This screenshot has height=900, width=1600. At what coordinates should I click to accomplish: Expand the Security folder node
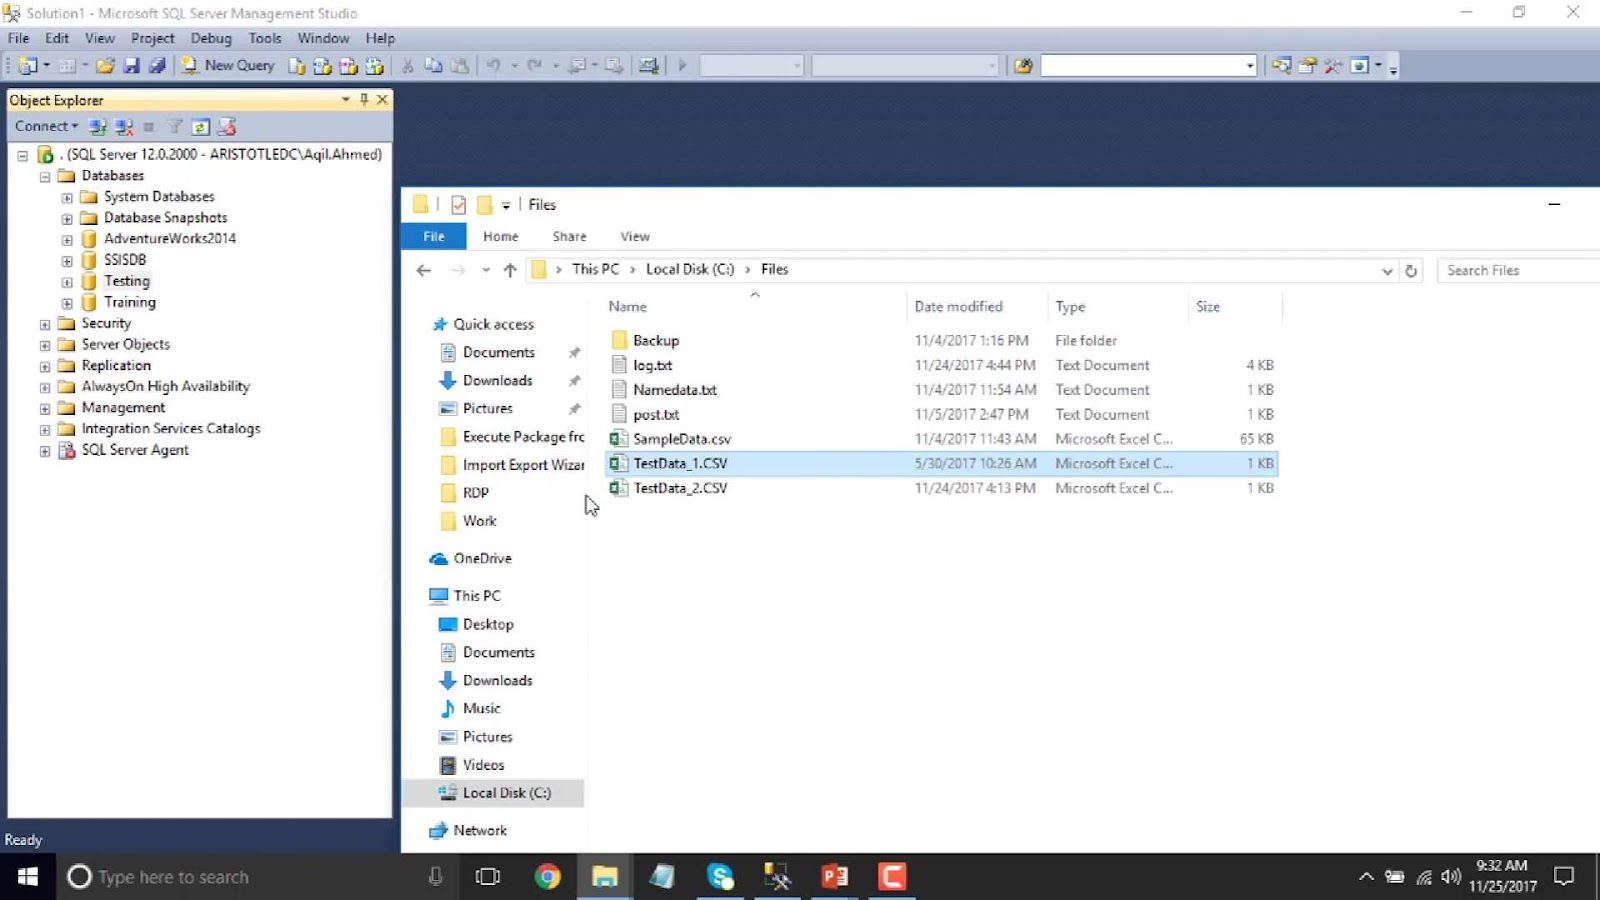pos(45,324)
